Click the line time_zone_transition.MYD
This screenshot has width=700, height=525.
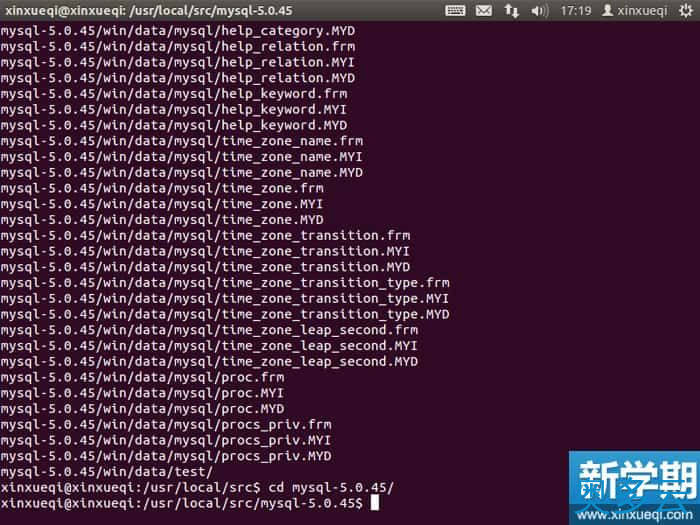click(x=205, y=267)
